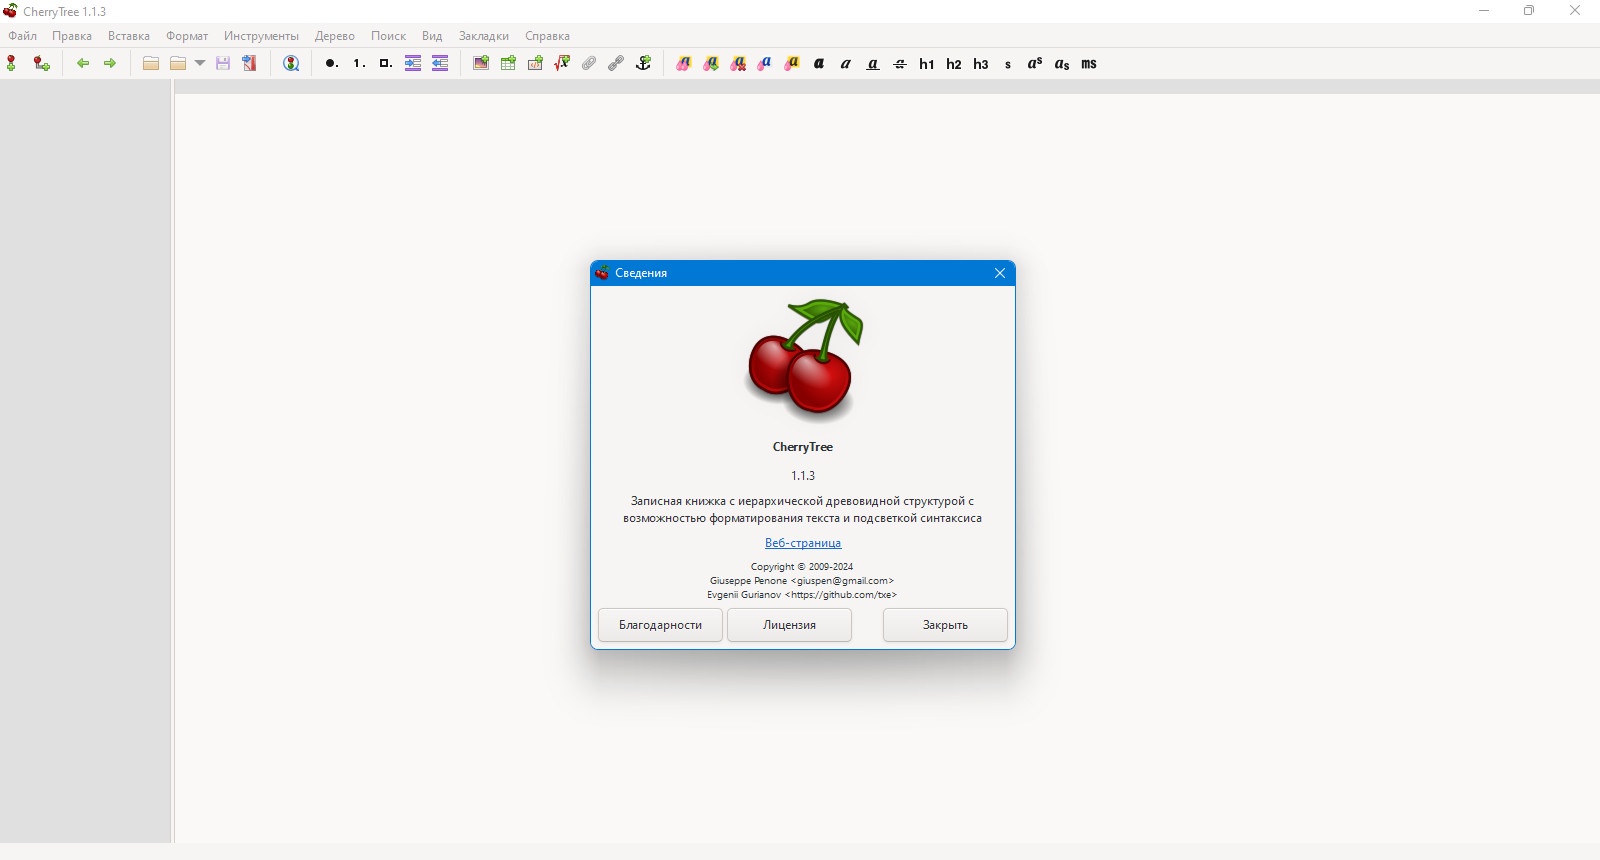The width and height of the screenshot is (1600, 860).
Task: Toggle monospace 'ms' formatting
Action: tap(1089, 63)
